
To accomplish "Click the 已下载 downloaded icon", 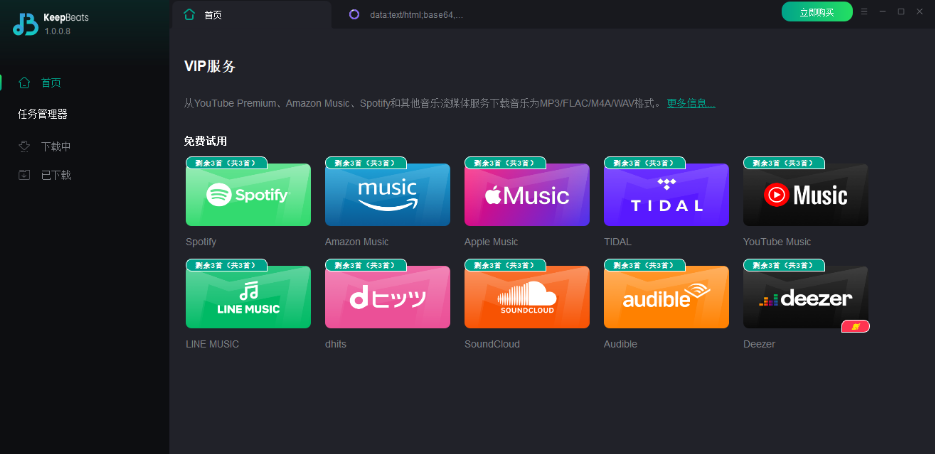I will pyautogui.click(x=24, y=175).
